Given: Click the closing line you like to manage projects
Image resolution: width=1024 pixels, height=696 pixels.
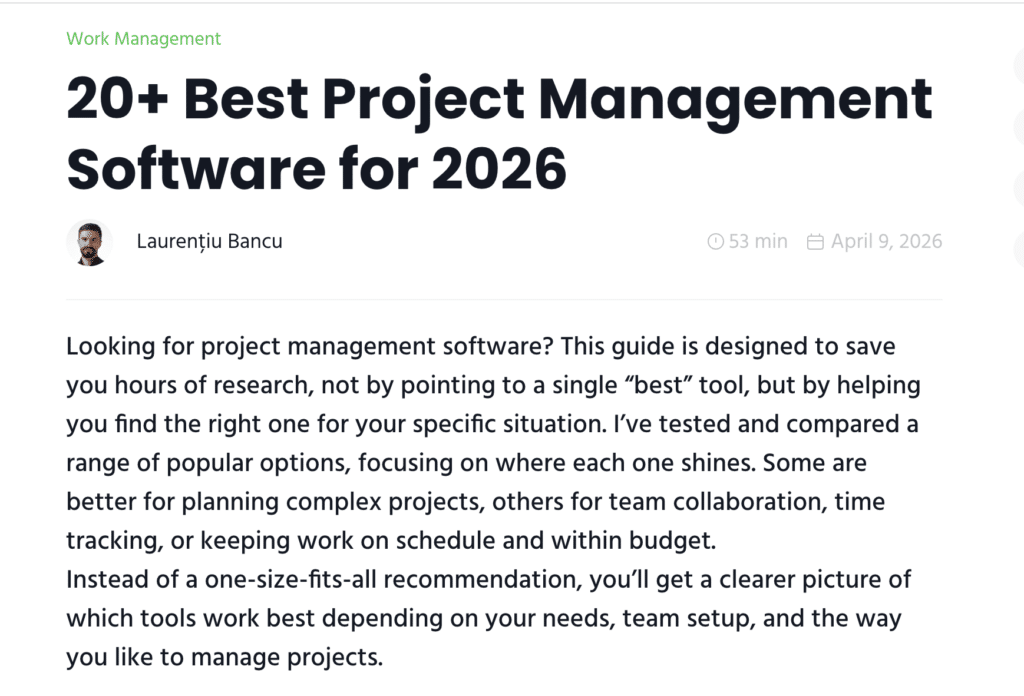Looking at the screenshot, I should coord(224,657).
